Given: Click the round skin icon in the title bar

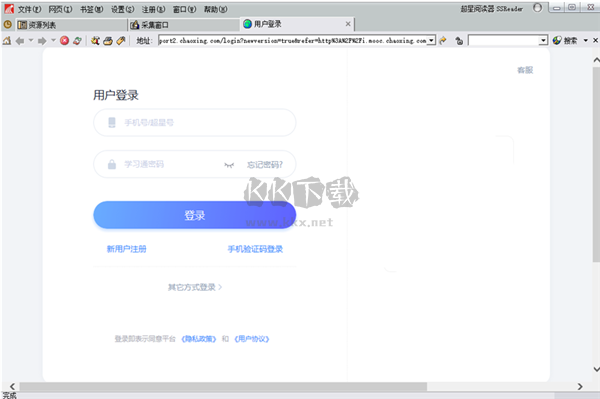Looking at the screenshot, I should pos(537,8).
